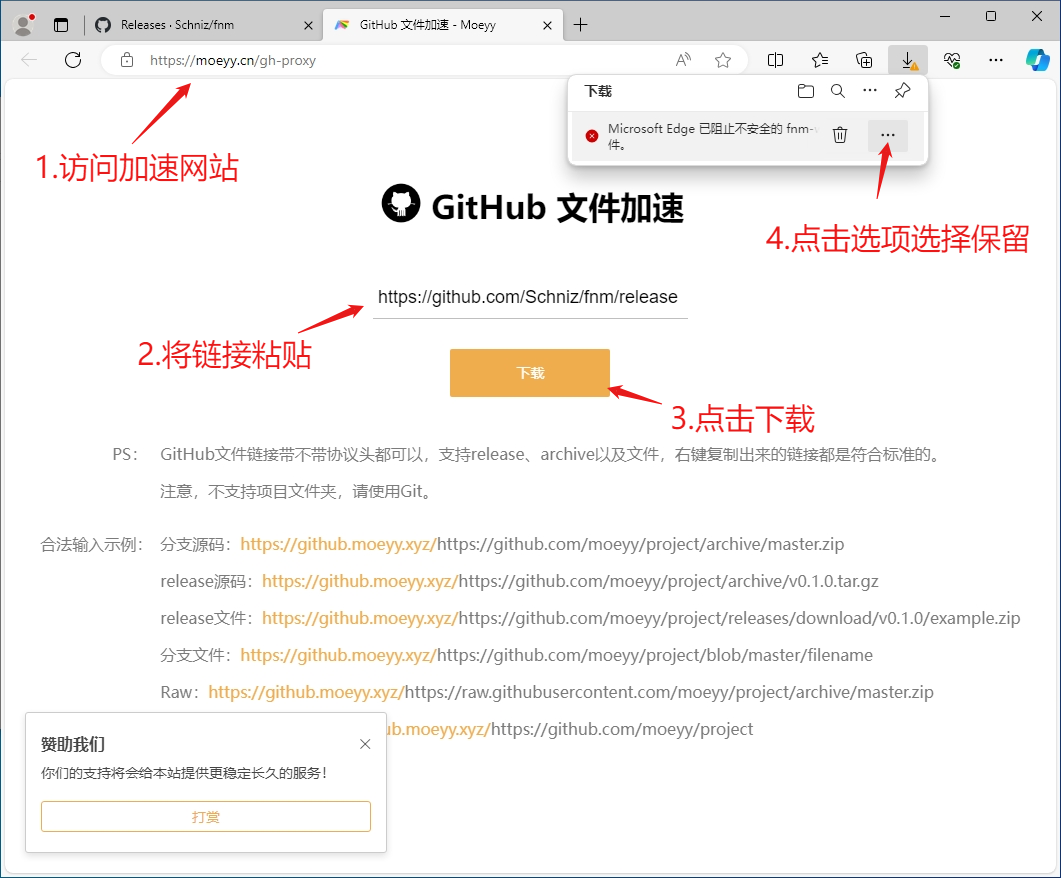Click the GitHub link input field
1061x878 pixels.
pos(530,298)
